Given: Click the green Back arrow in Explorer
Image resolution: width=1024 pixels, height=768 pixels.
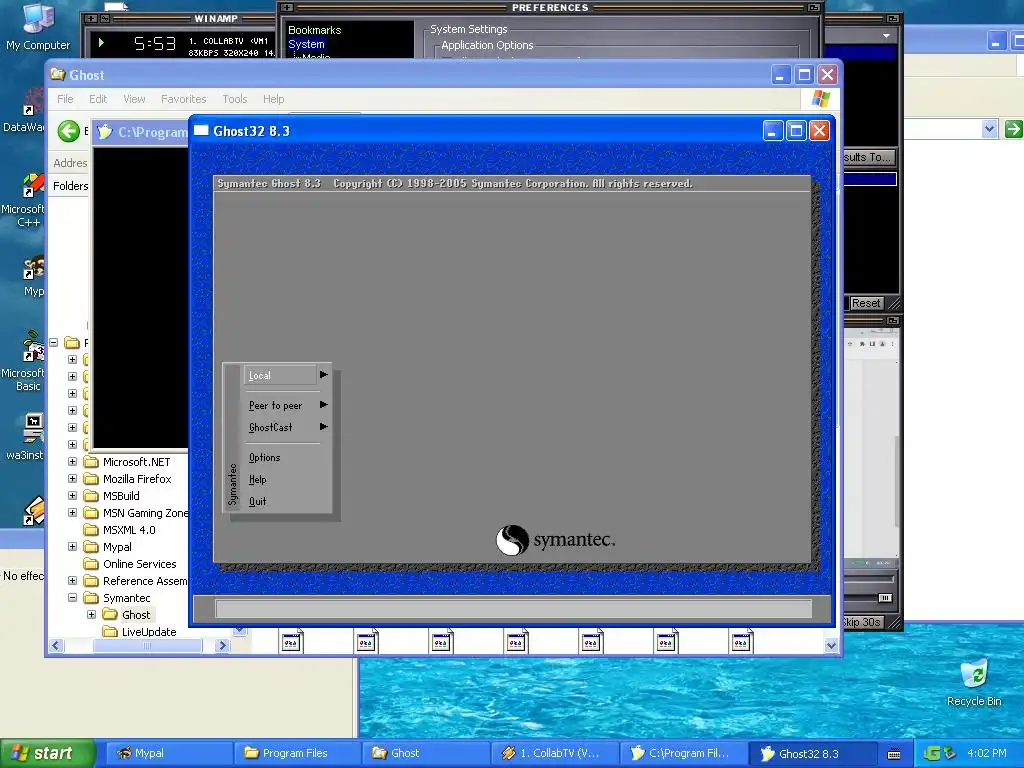Looking at the screenshot, I should [69, 131].
